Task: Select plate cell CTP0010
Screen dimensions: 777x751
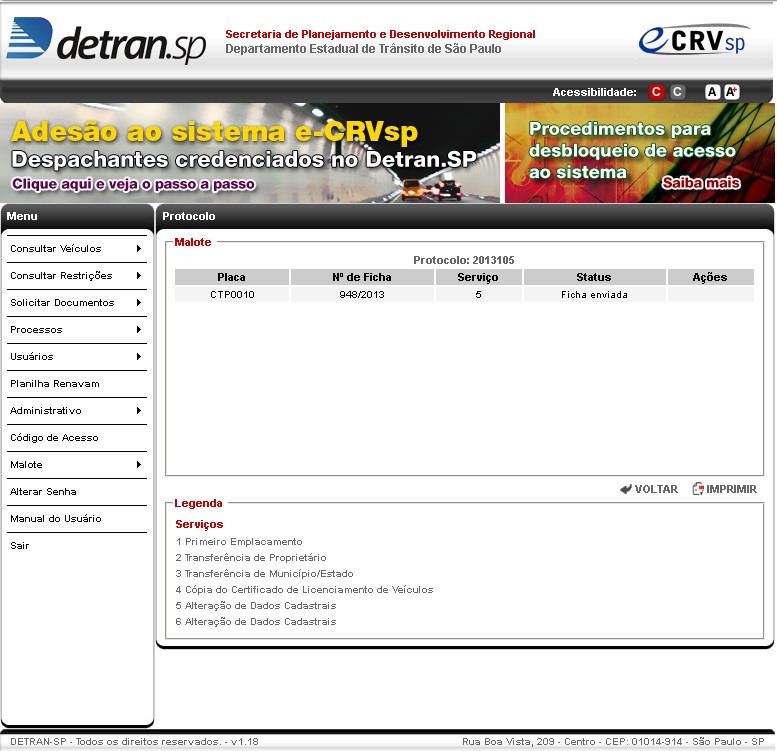Action: [232, 295]
